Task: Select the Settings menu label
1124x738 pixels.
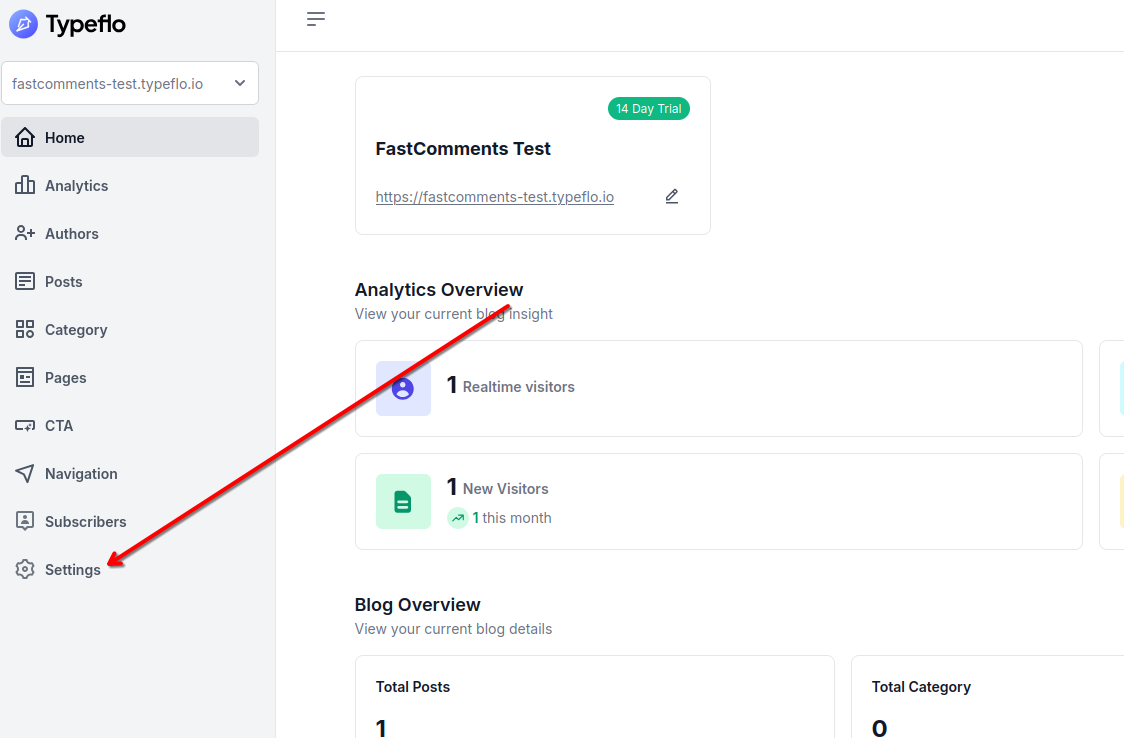Action: pyautogui.click(x=72, y=570)
